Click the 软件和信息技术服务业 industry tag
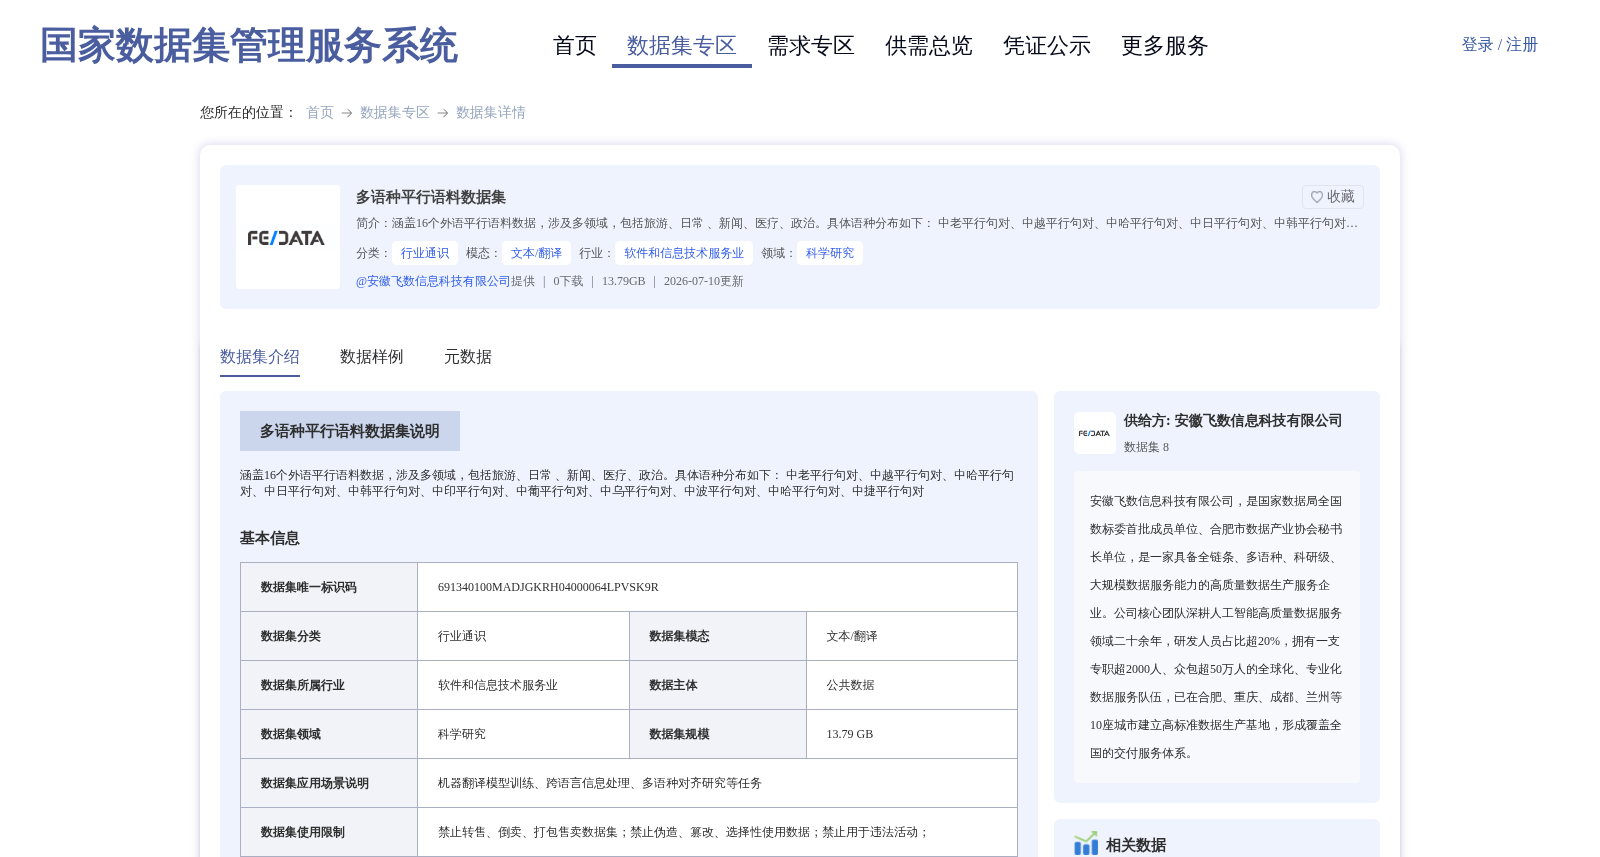 tap(684, 253)
